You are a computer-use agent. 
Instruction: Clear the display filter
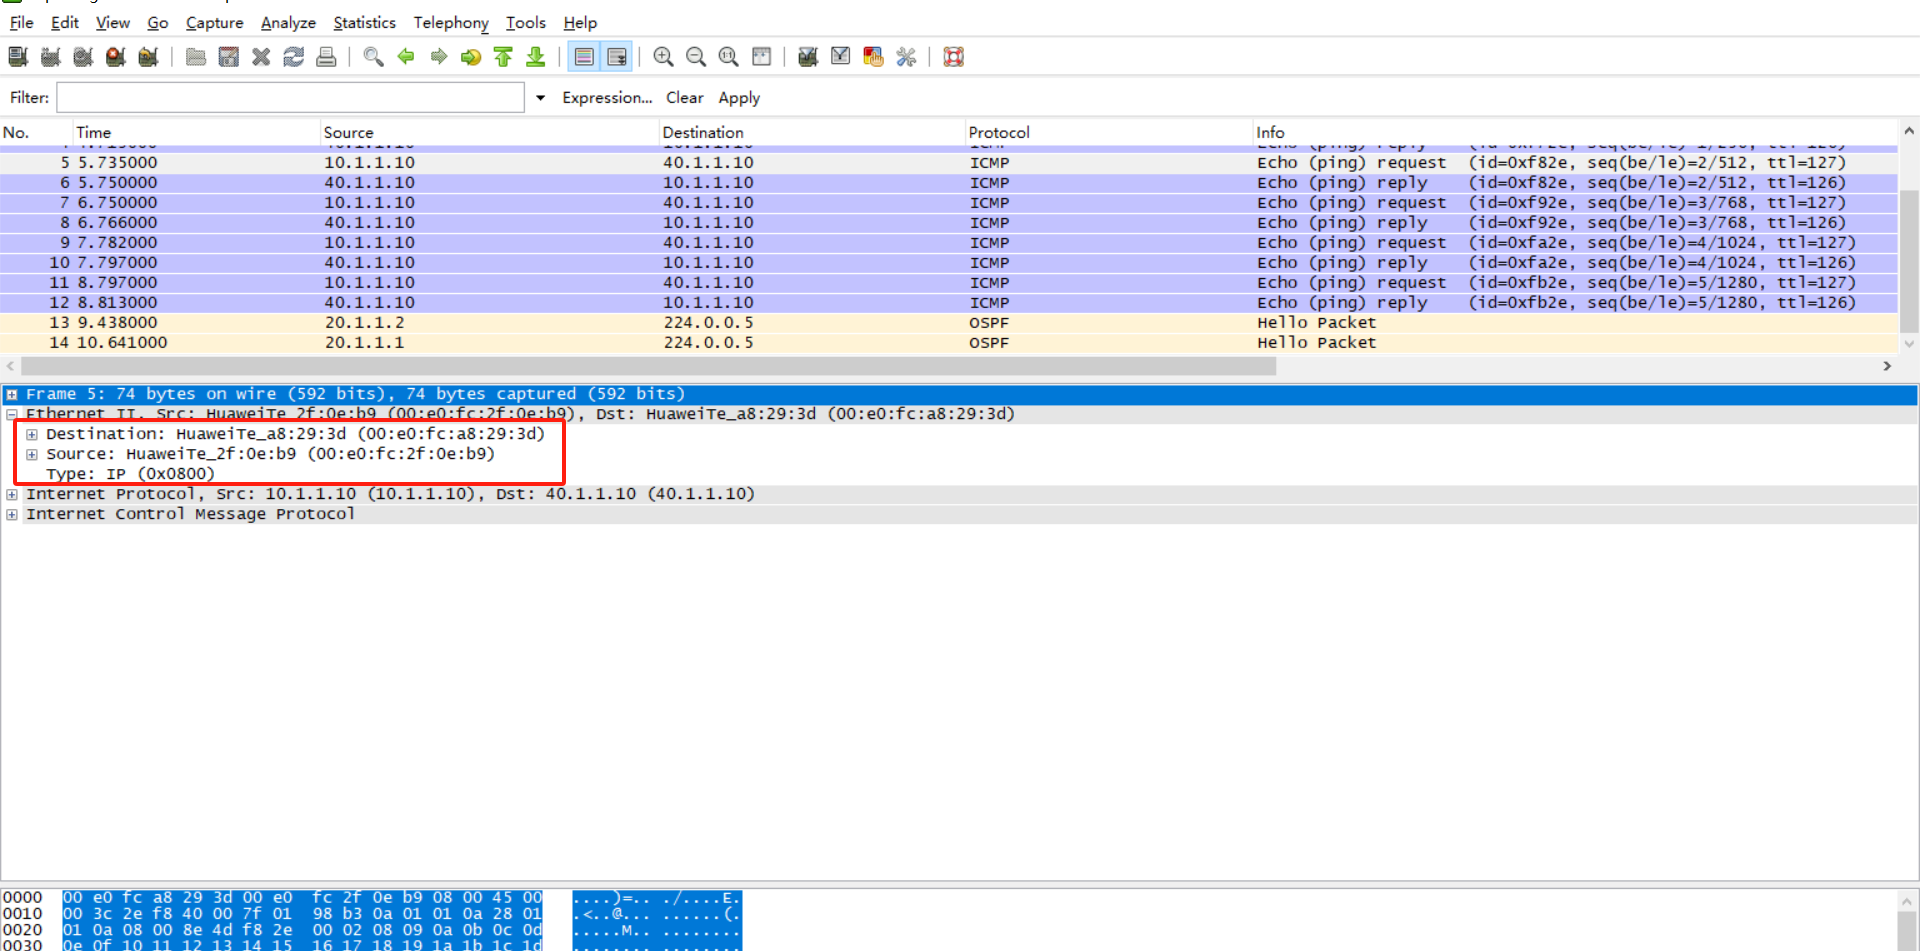pyautogui.click(x=685, y=98)
